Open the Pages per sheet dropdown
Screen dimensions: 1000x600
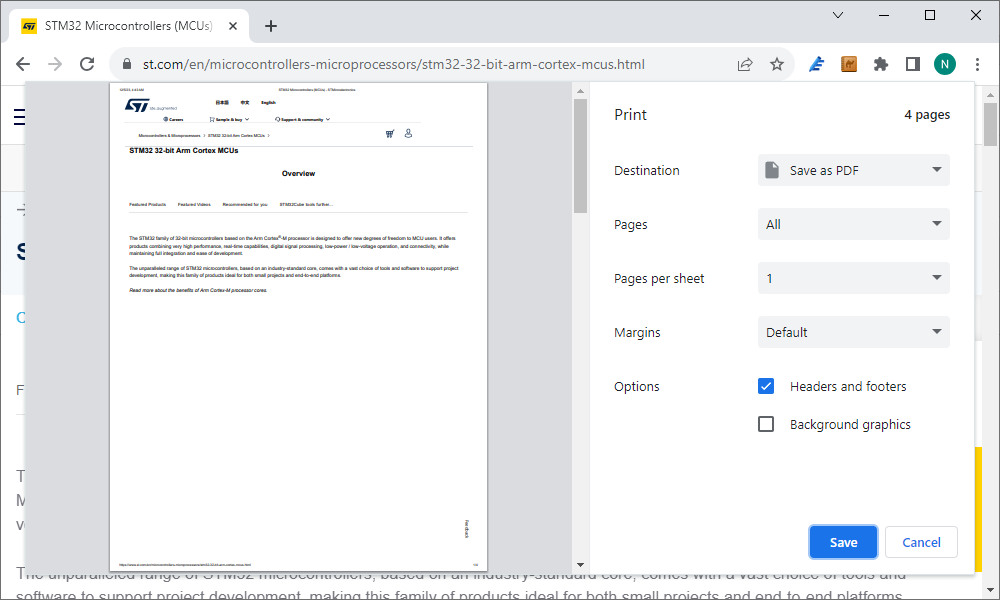[x=853, y=277]
